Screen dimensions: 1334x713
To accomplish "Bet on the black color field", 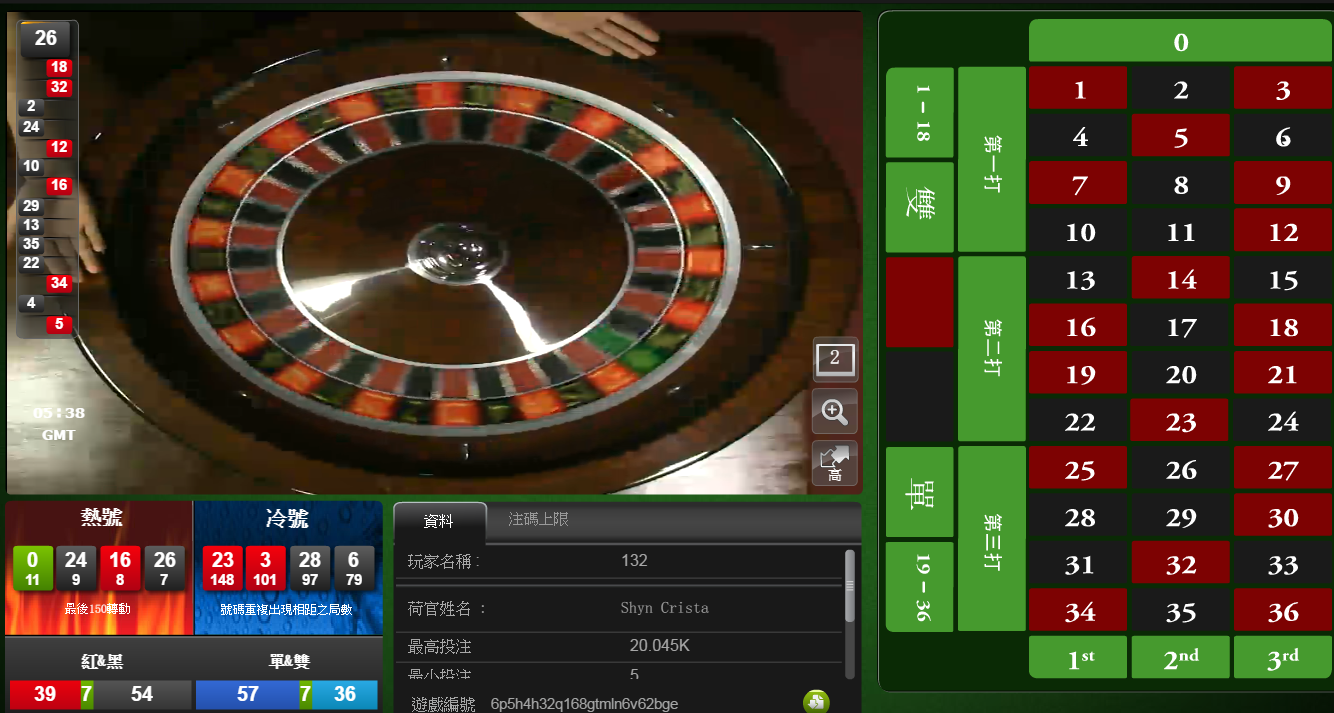I will 919,396.
